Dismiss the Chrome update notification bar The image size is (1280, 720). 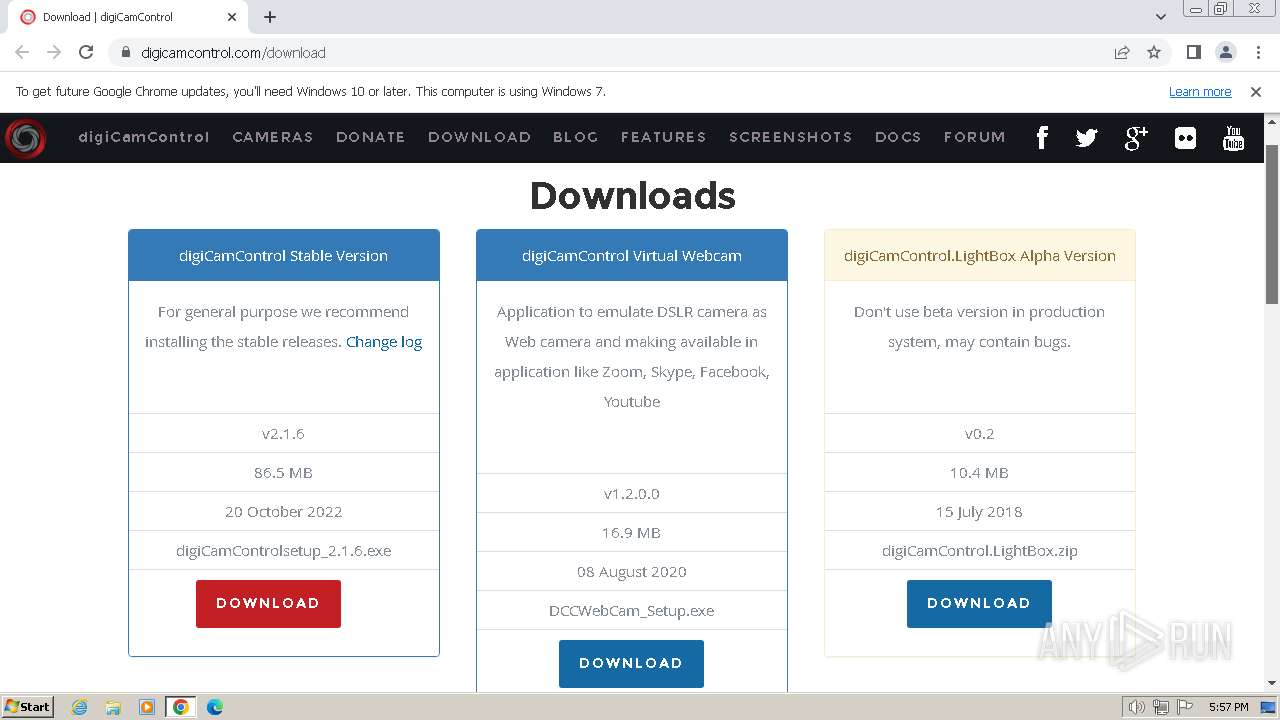click(1256, 91)
